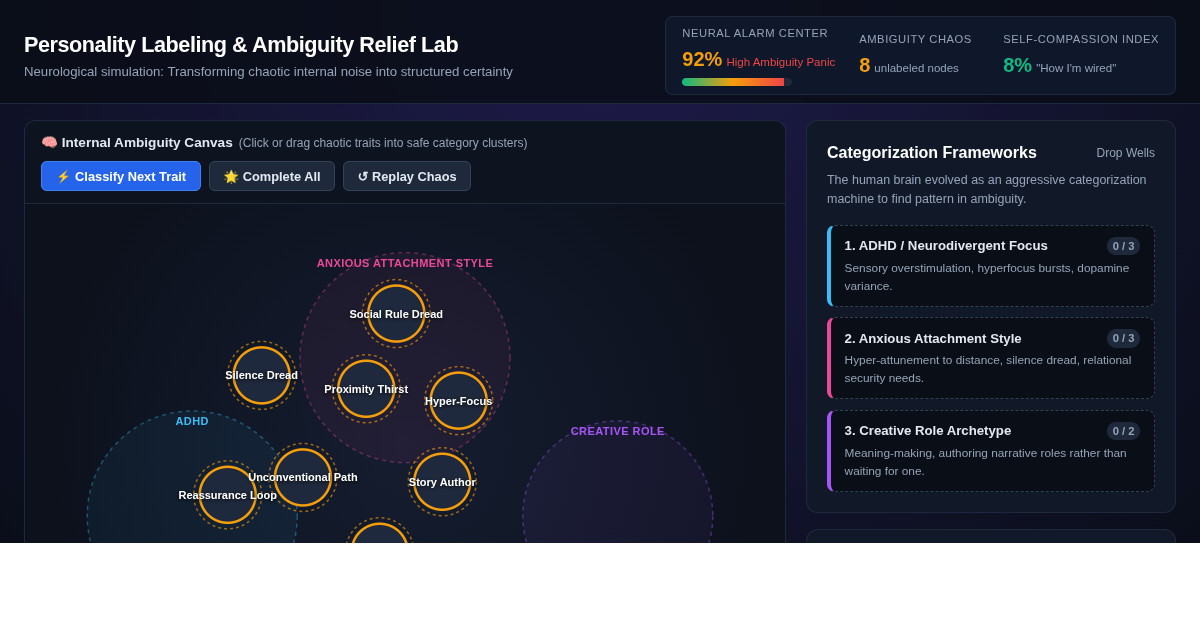Click the 92% High Ambiguity Panic reading
The width and height of the screenshot is (1200, 630).
(x=758, y=60)
